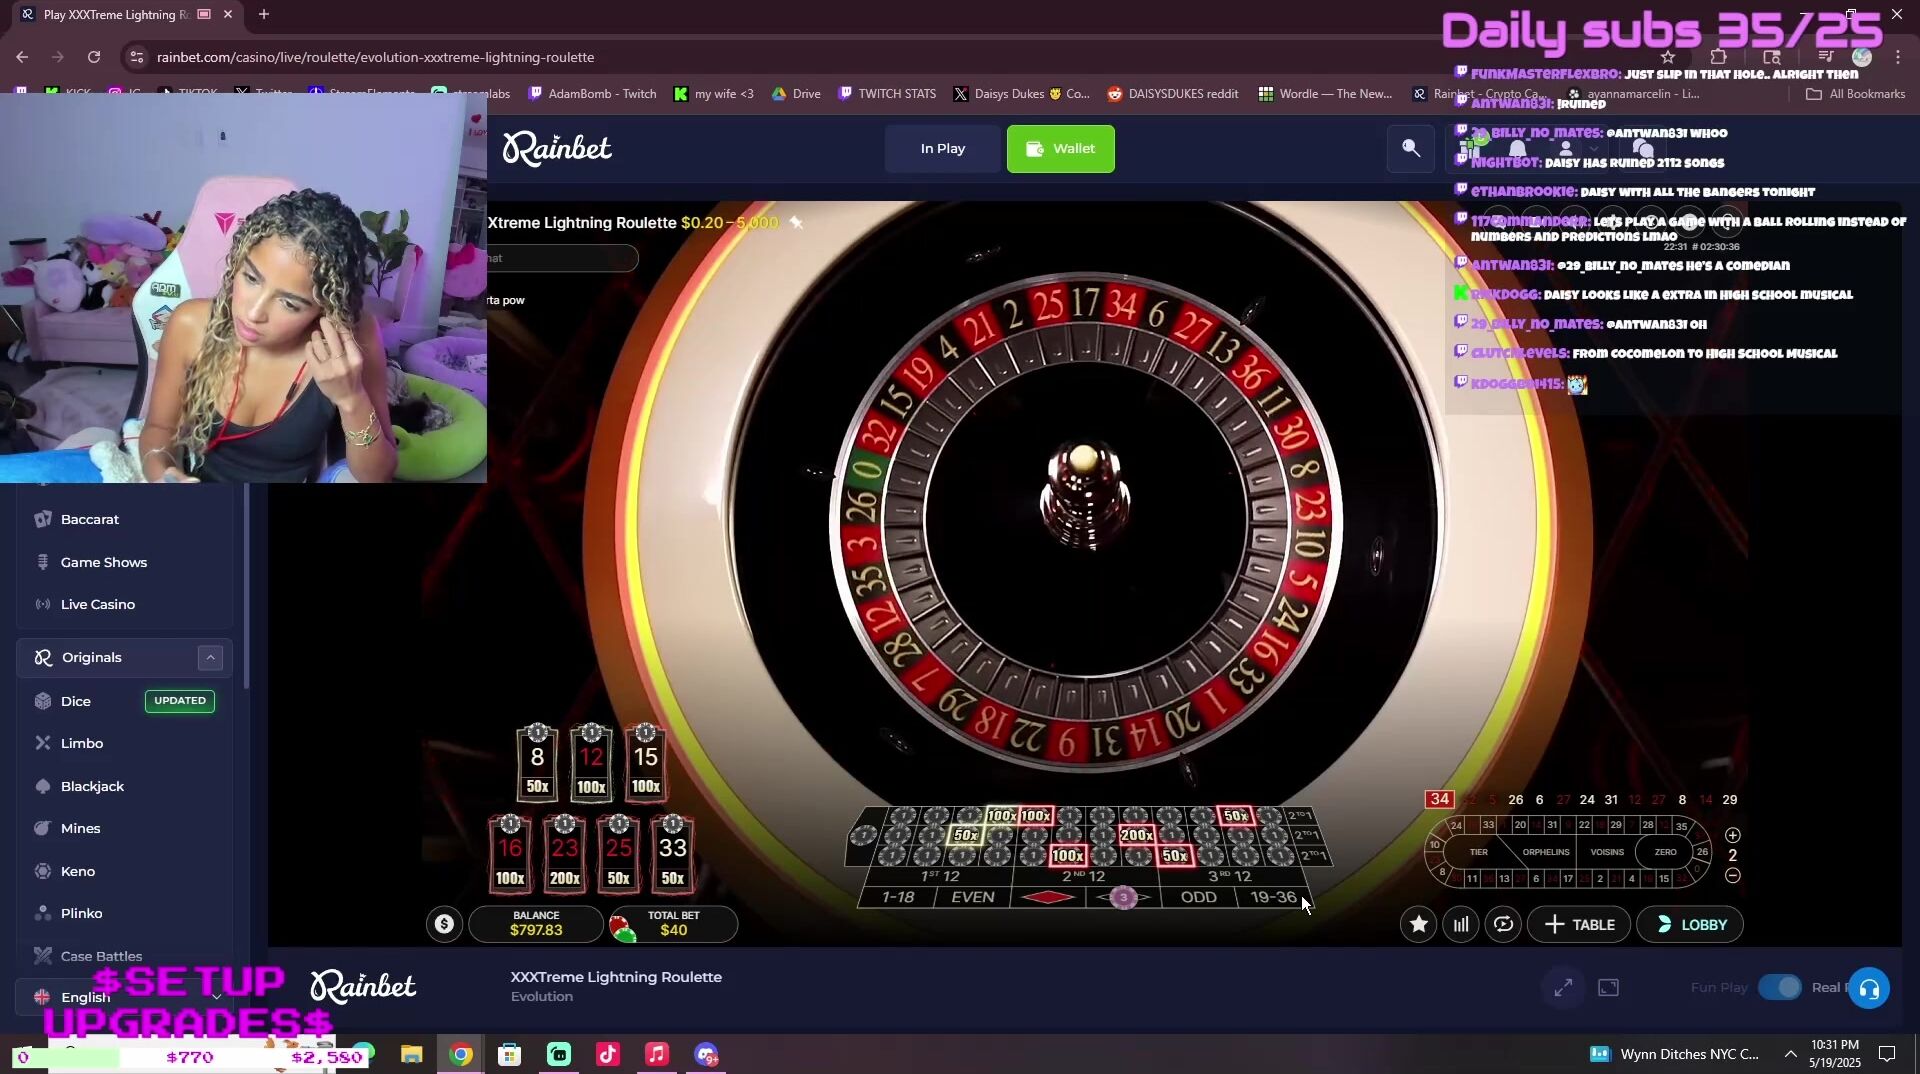This screenshot has height=1074, width=1920.
Task: Open File Explorer from taskbar
Action: [x=411, y=1055]
